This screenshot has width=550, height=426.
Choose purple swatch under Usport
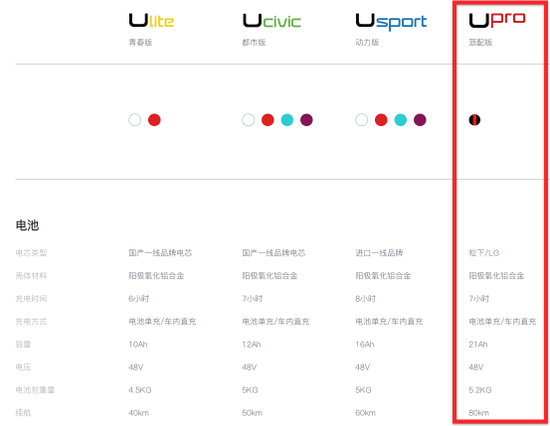pyautogui.click(x=420, y=120)
